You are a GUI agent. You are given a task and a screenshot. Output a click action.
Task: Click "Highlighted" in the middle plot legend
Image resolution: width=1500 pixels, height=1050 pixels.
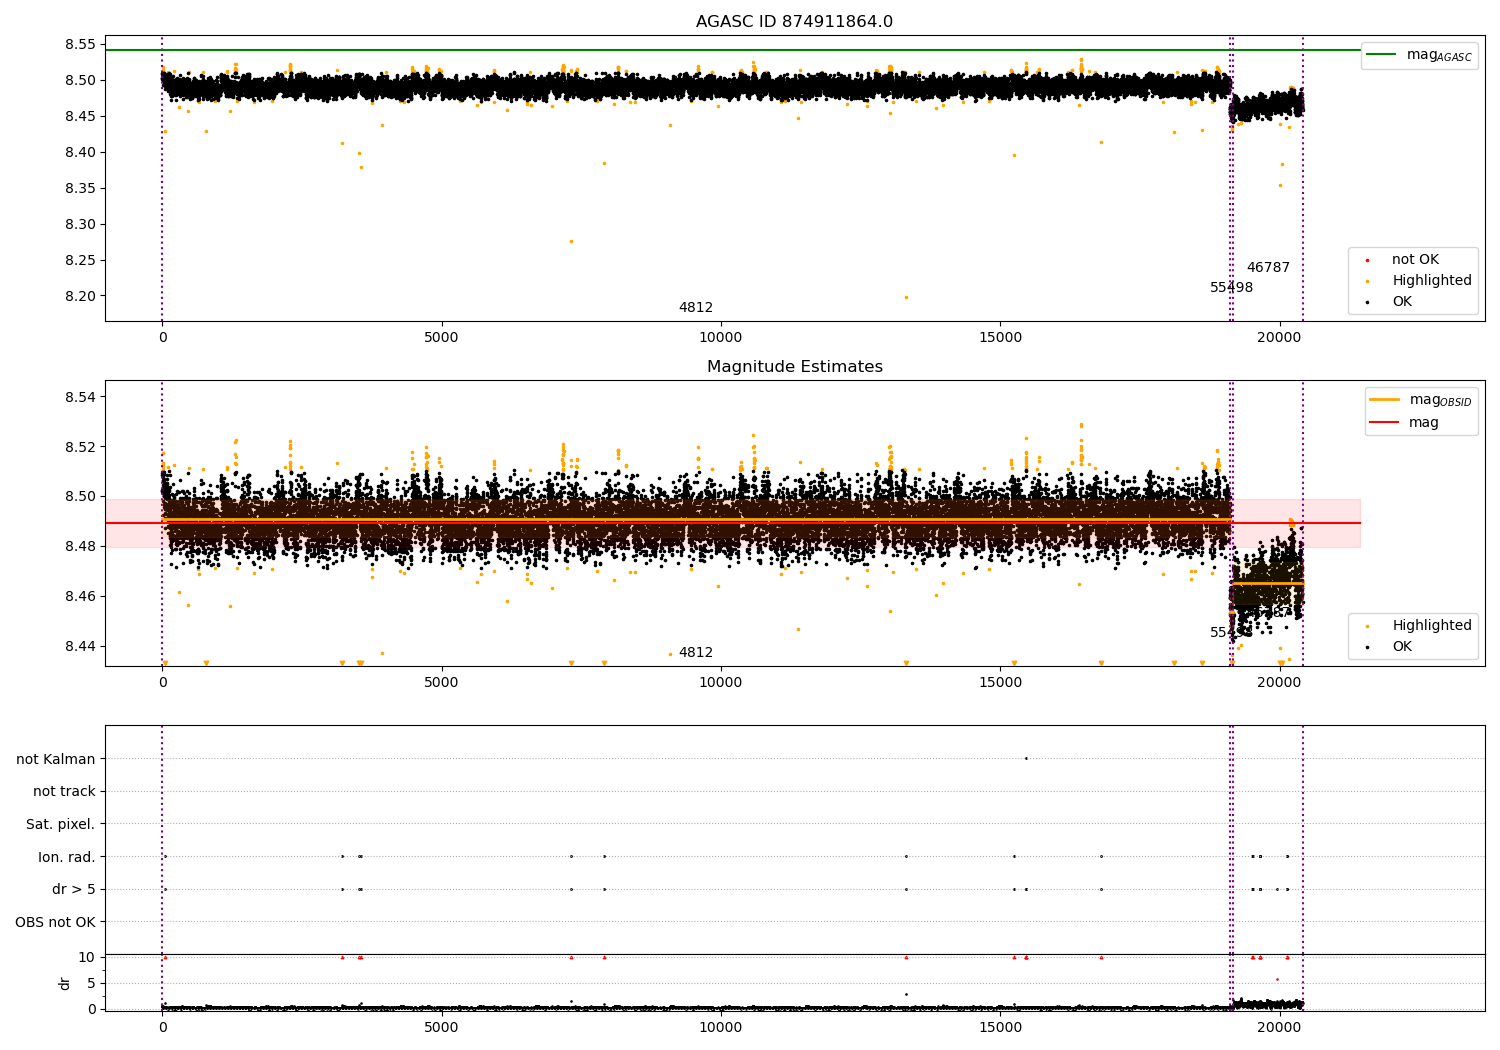coord(1431,626)
